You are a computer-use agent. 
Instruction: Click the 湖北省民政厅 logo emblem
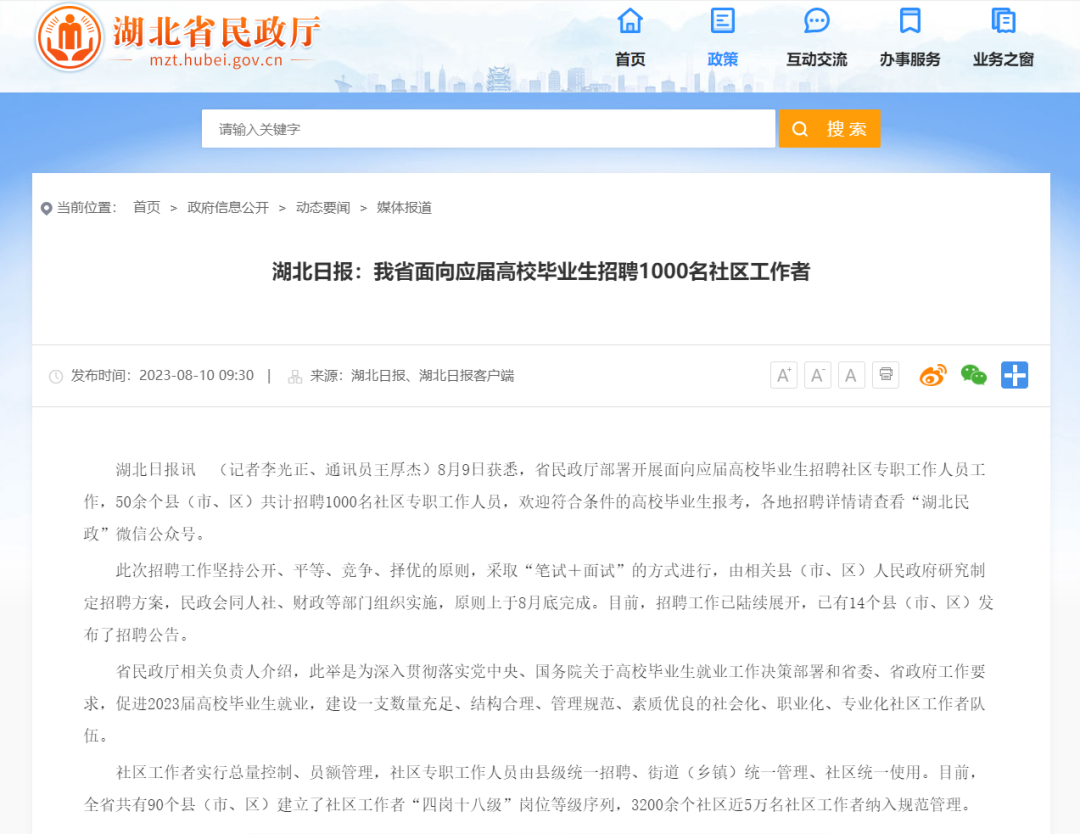coord(68,38)
